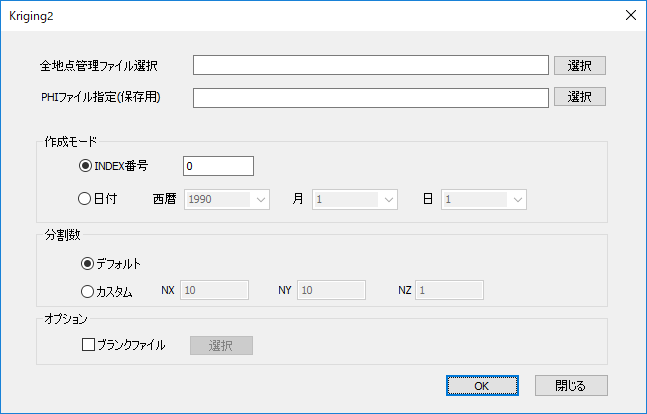Click 選択 button next to ブランクファイル
Screen dimensions: 647x414
pos(221,345)
